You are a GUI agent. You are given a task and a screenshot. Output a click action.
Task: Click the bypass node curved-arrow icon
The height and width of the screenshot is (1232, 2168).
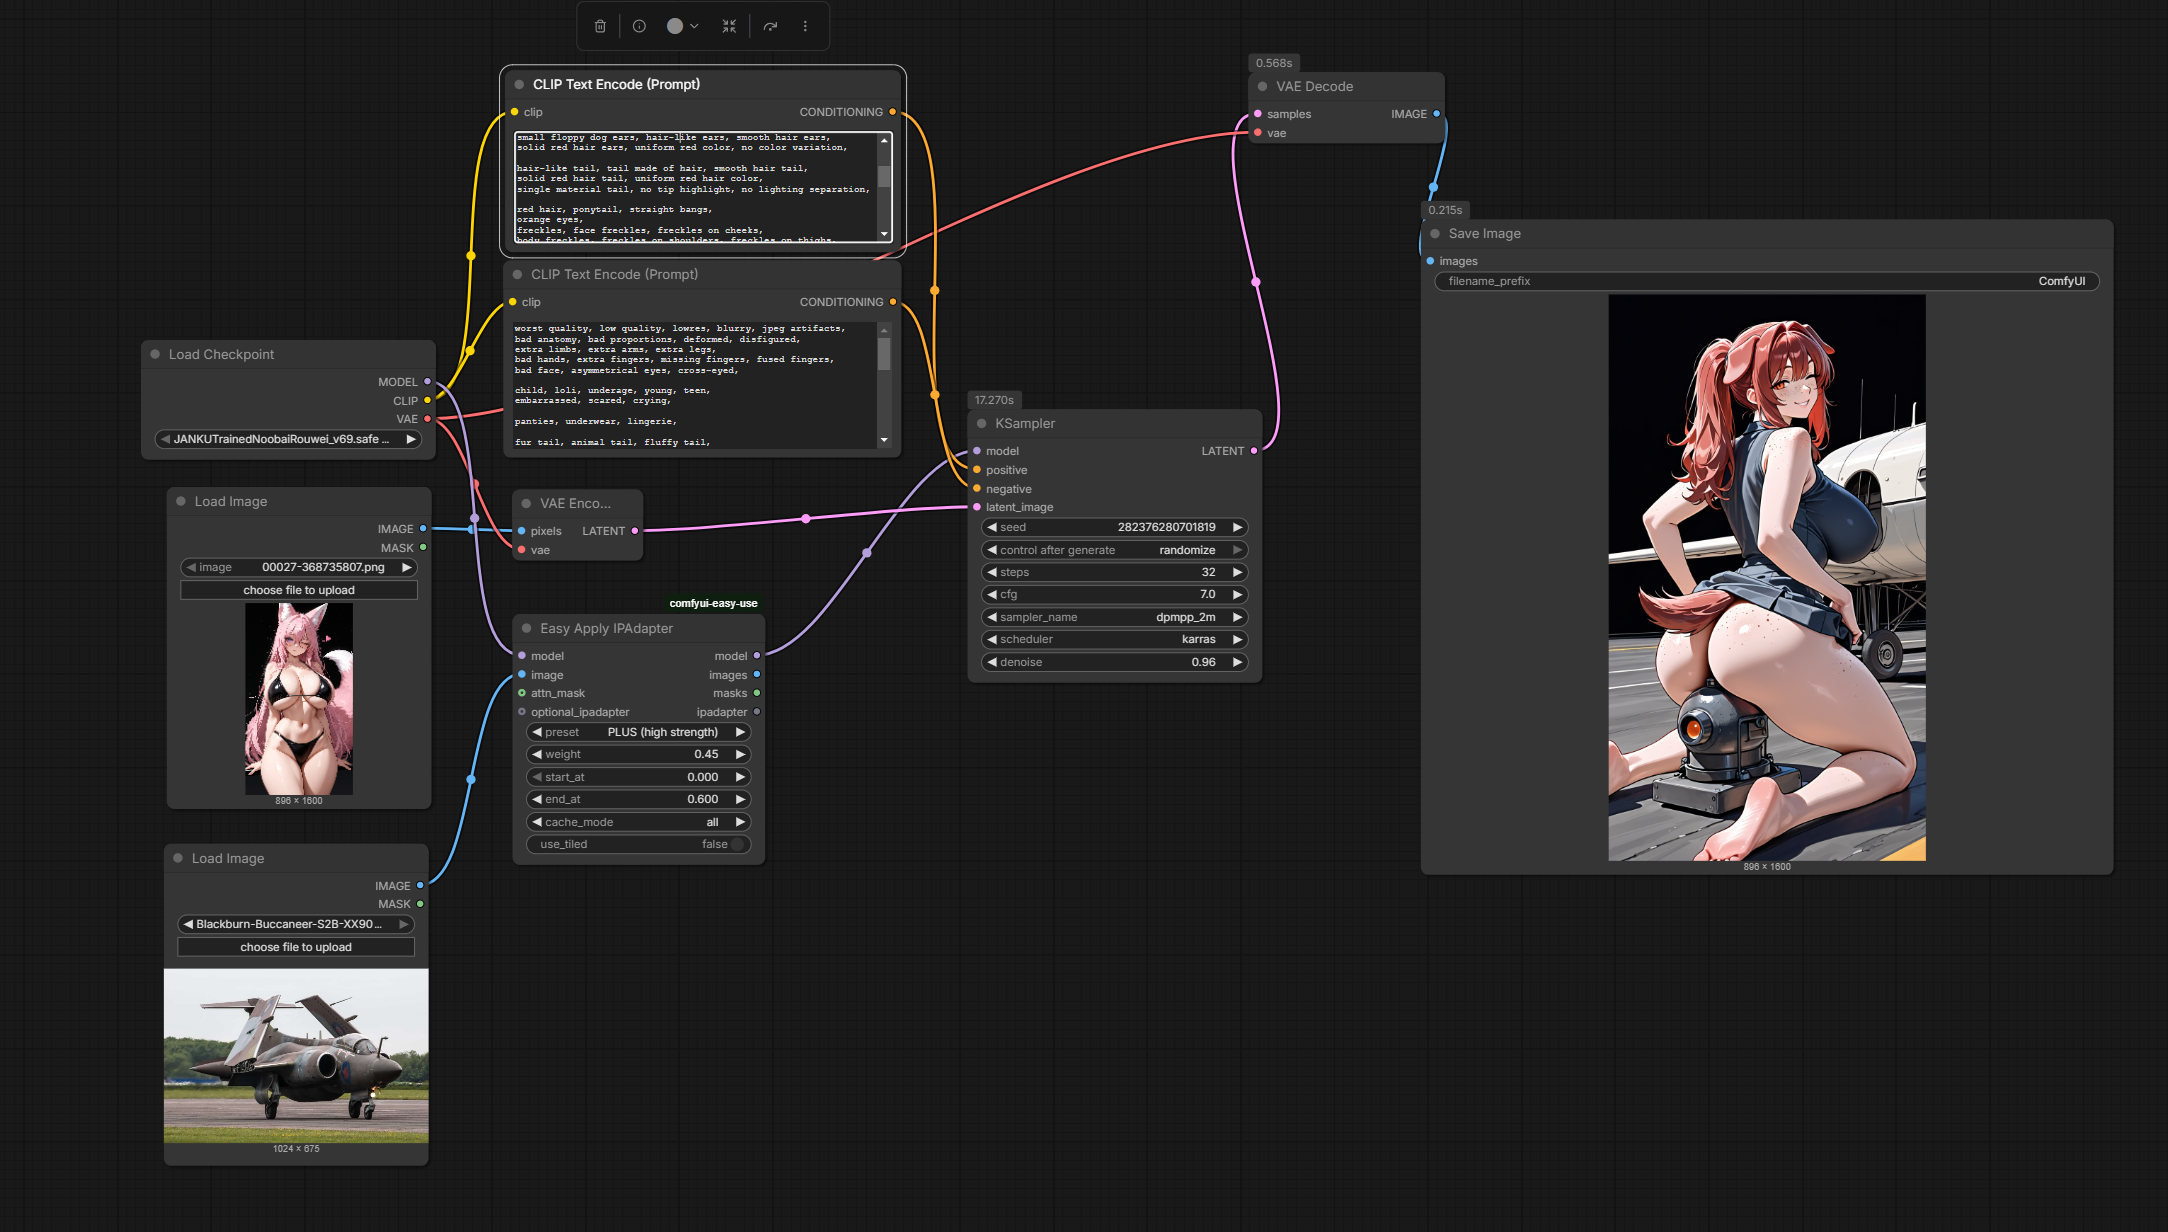770,26
